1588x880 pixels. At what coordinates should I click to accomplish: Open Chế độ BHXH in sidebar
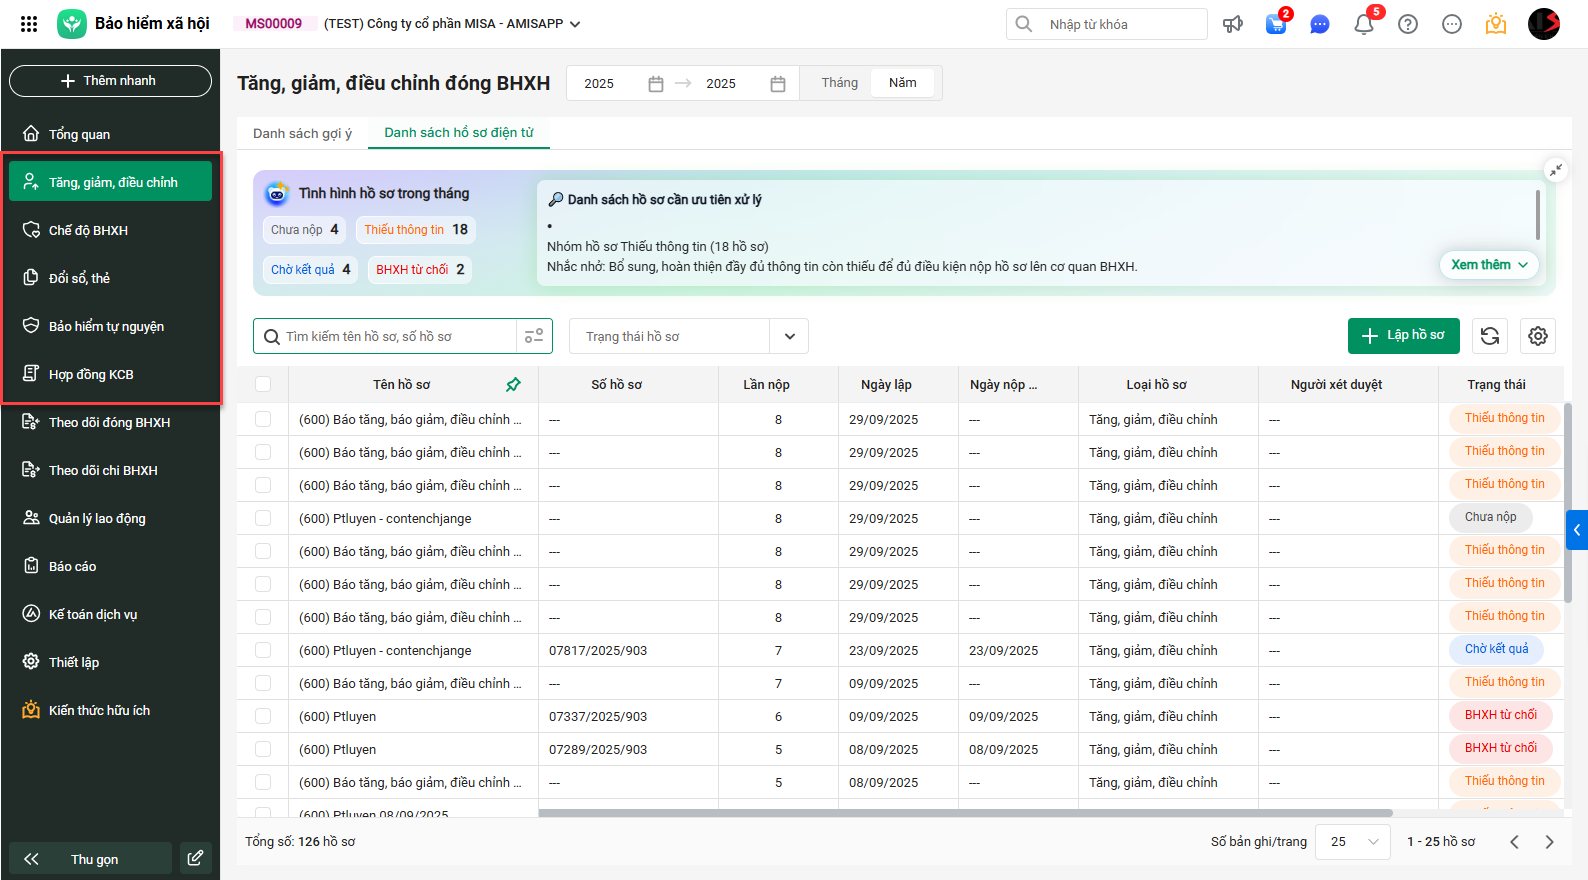pyautogui.click(x=88, y=230)
